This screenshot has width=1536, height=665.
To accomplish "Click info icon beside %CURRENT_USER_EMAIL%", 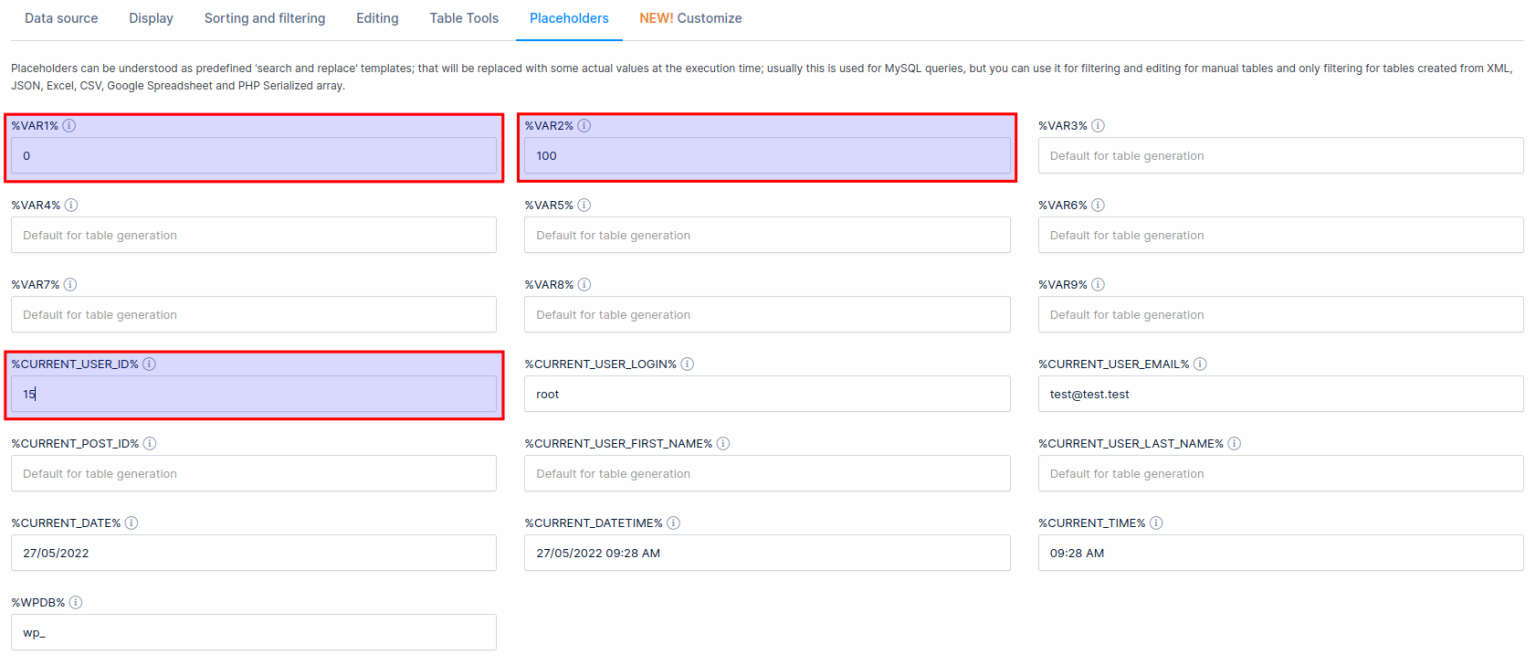I will [1200, 364].
